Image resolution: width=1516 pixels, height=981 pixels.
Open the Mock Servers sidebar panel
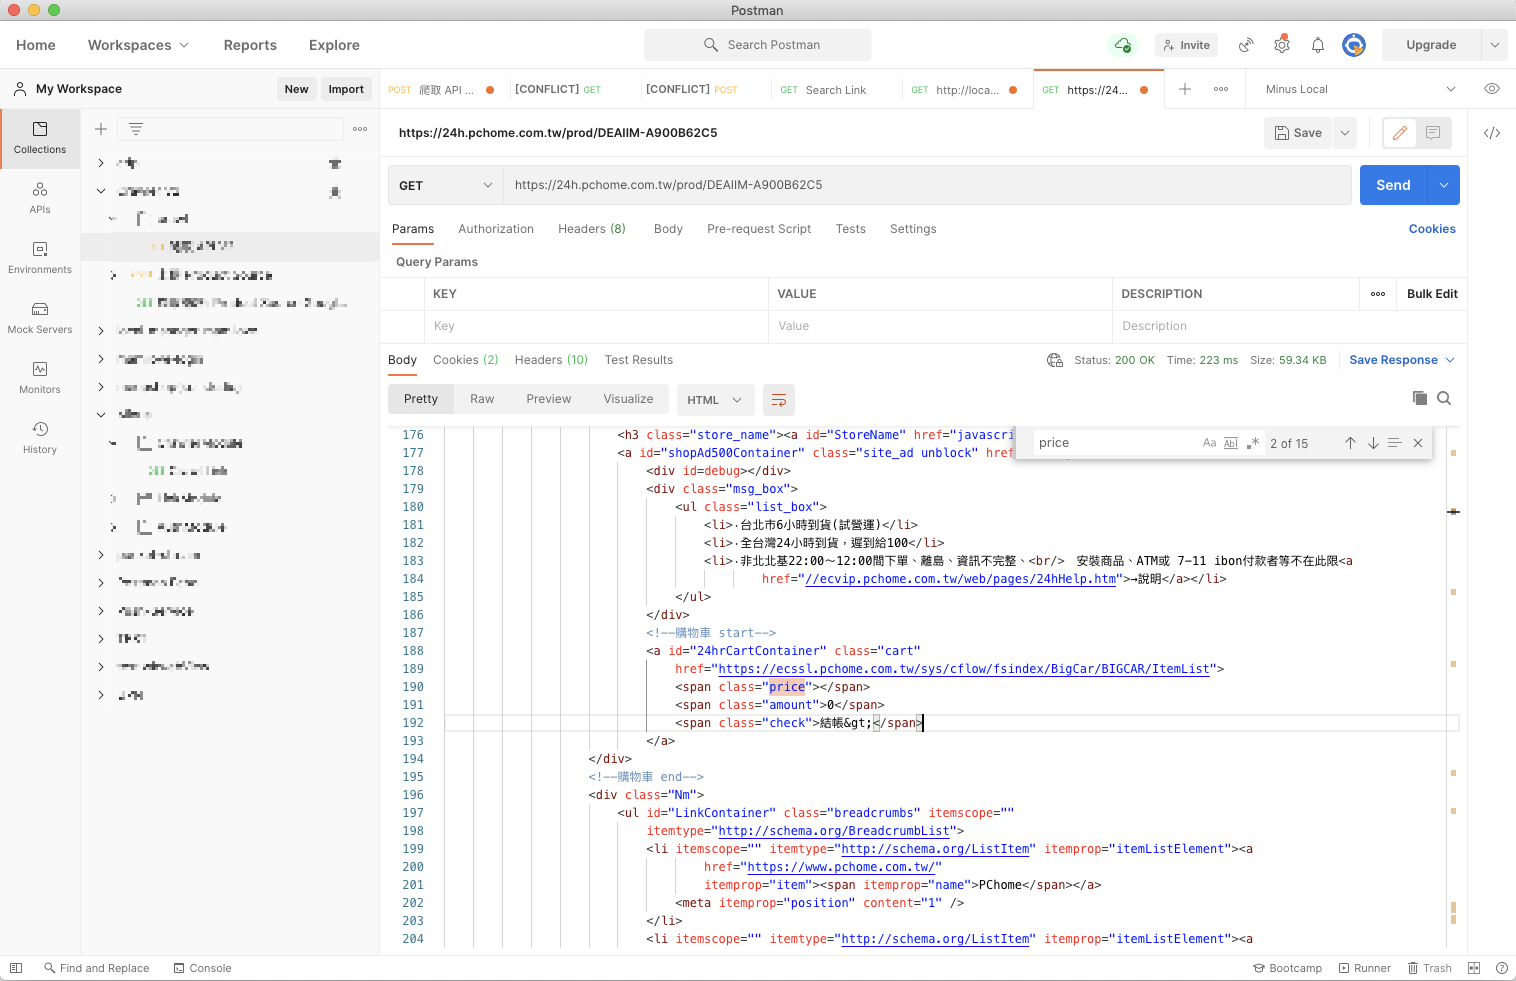click(40, 318)
